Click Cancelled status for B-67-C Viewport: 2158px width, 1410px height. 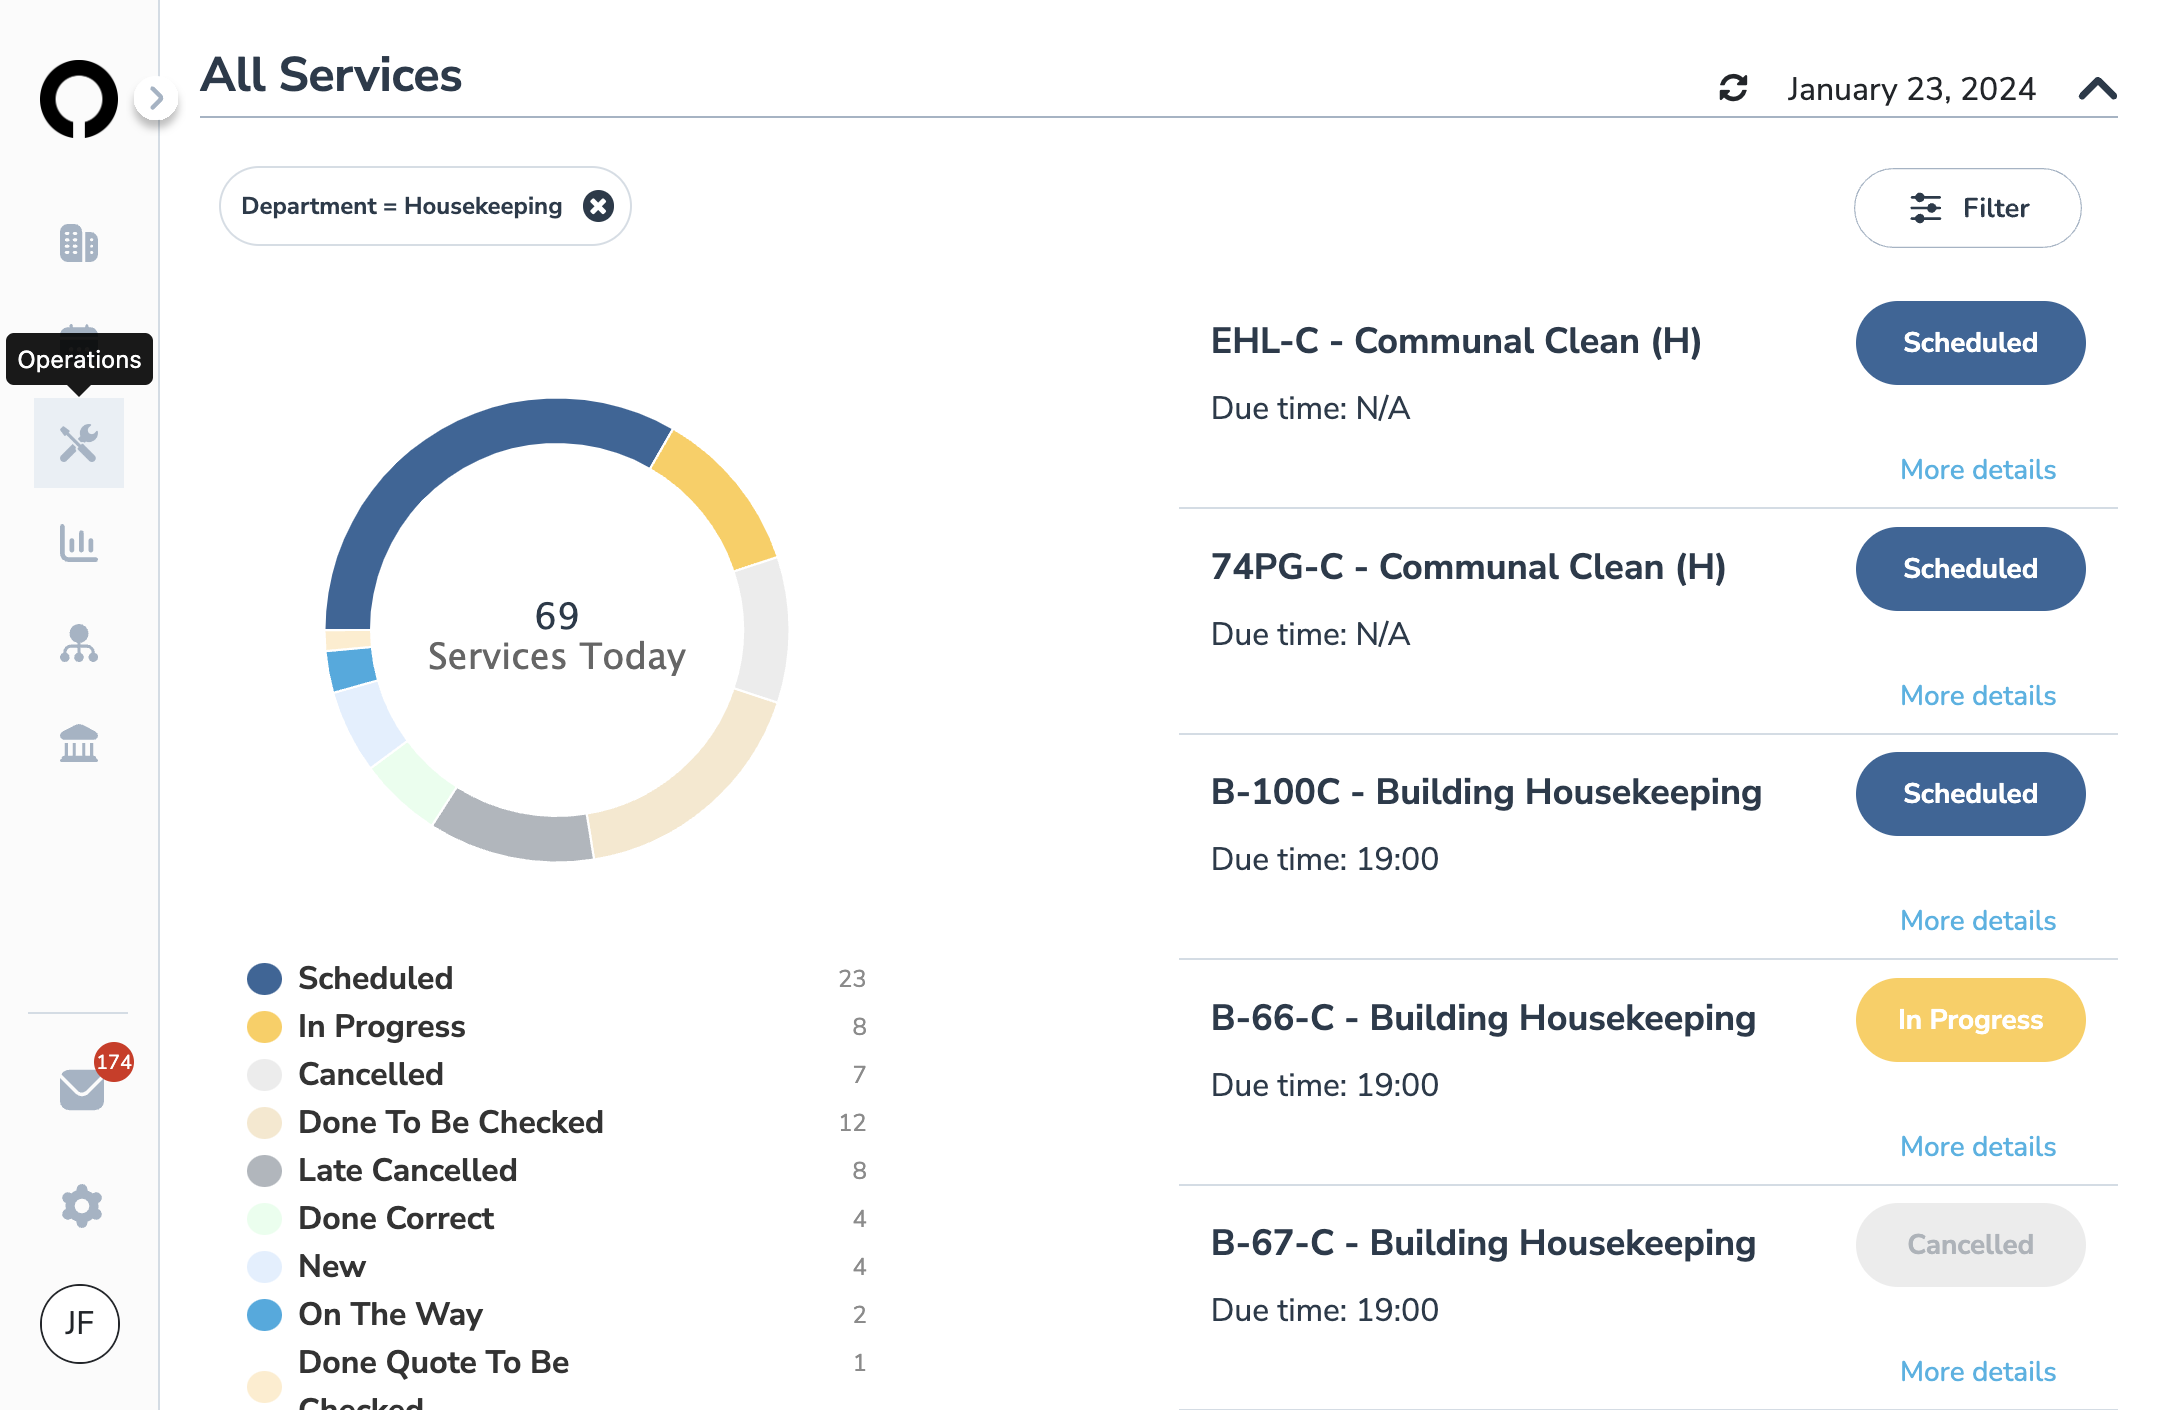[1970, 1245]
